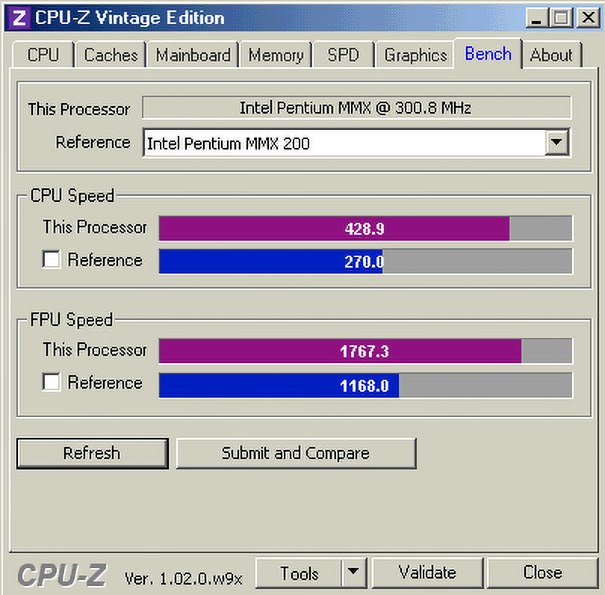This screenshot has width=605, height=595.
Task: Enable the FPU Speed Reference checkbox
Action: (51, 382)
